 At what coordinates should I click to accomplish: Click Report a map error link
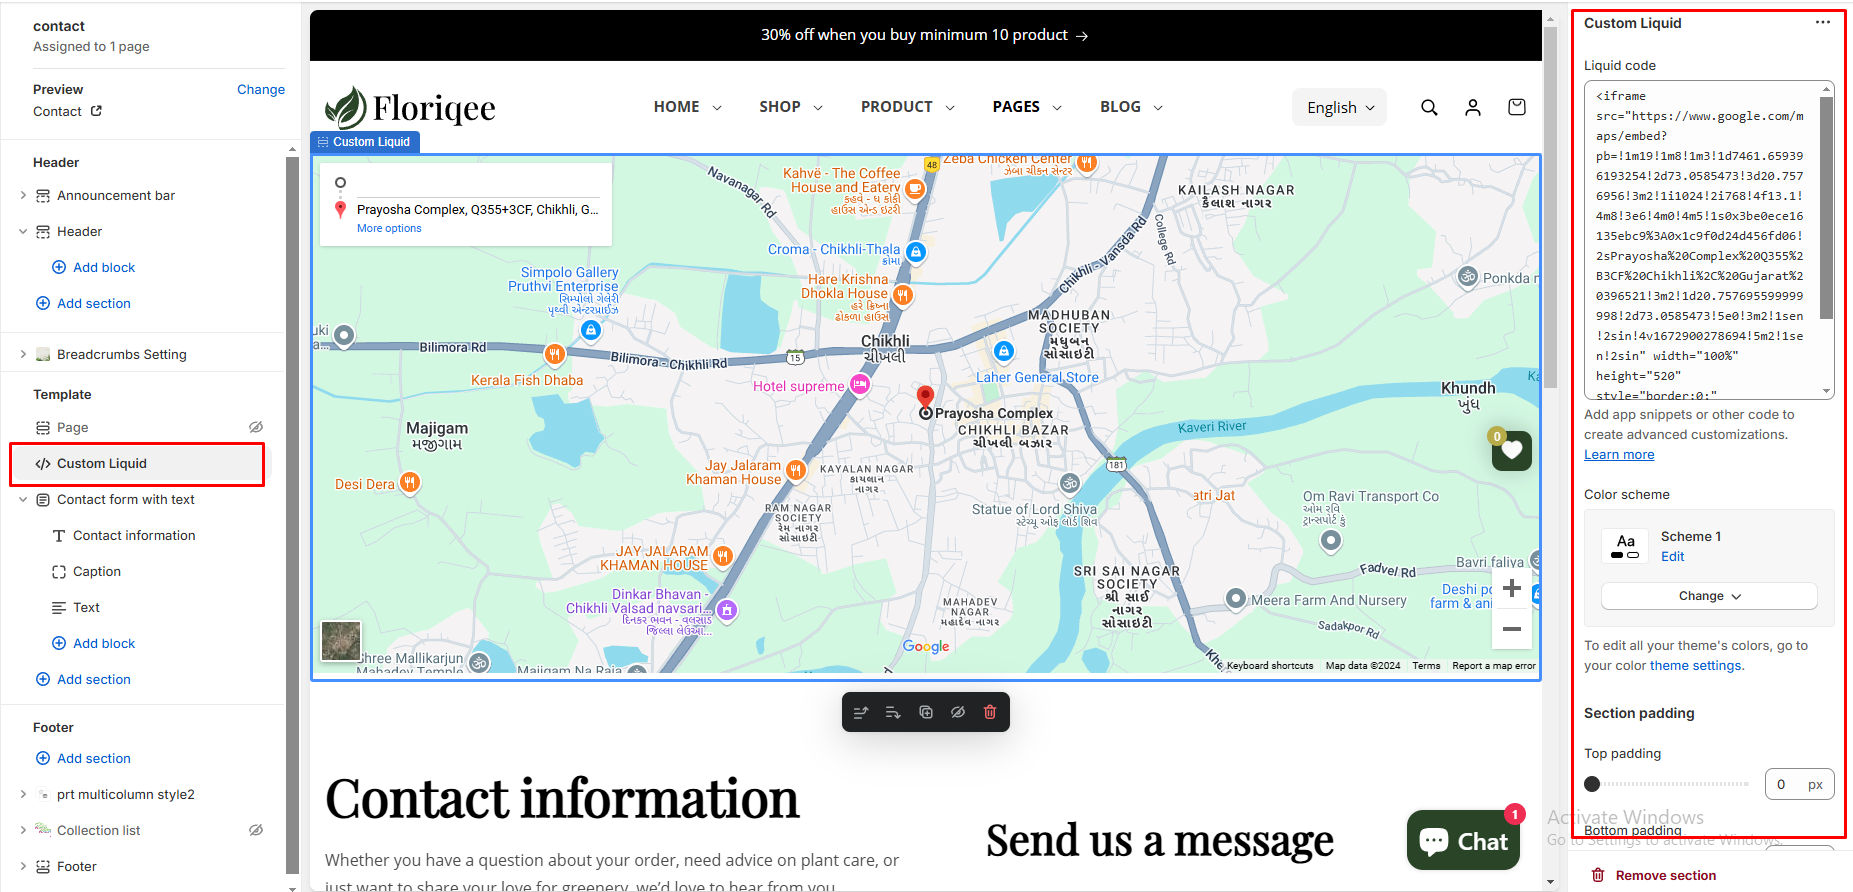pos(1494,666)
